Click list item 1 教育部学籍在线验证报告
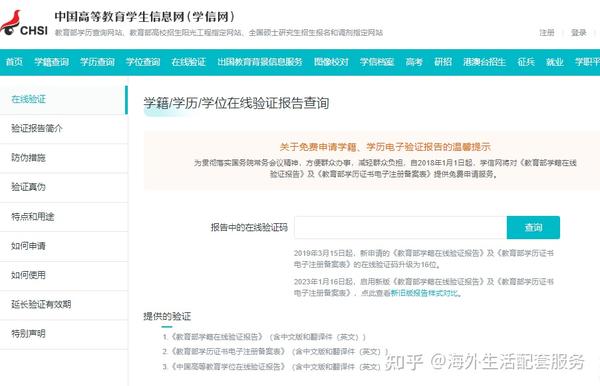 [x=264, y=337]
